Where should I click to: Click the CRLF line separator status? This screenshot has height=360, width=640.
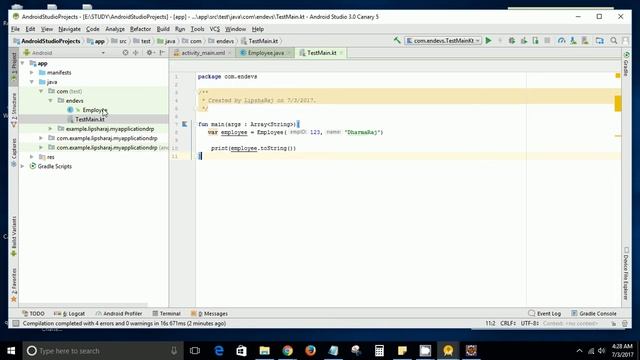coord(508,323)
